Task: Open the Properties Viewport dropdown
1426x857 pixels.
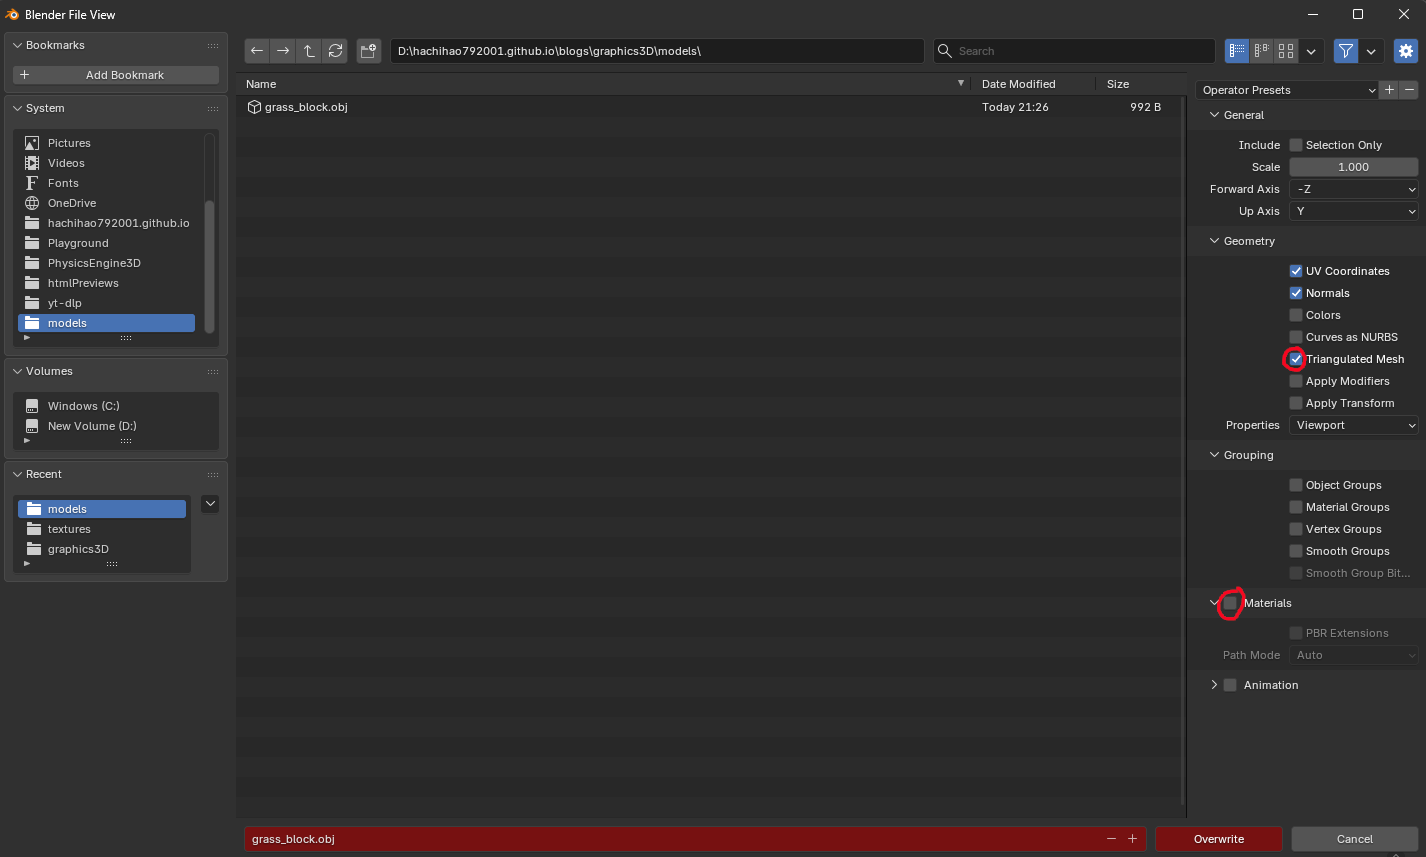Action: [1354, 425]
